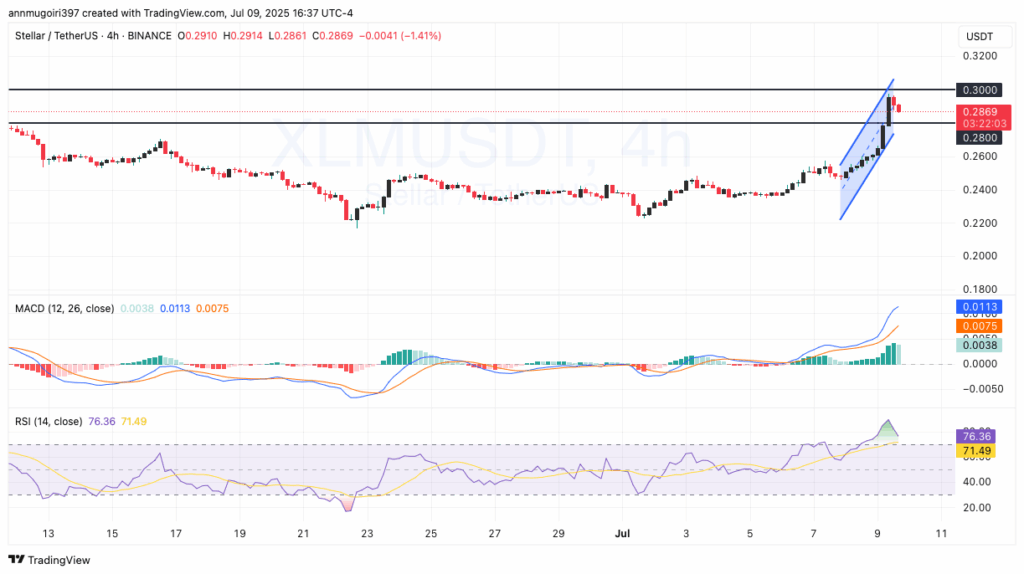This screenshot has height=574, width=1024.
Task: Select the RSI (14, close) indicator title
Action: click(48, 421)
